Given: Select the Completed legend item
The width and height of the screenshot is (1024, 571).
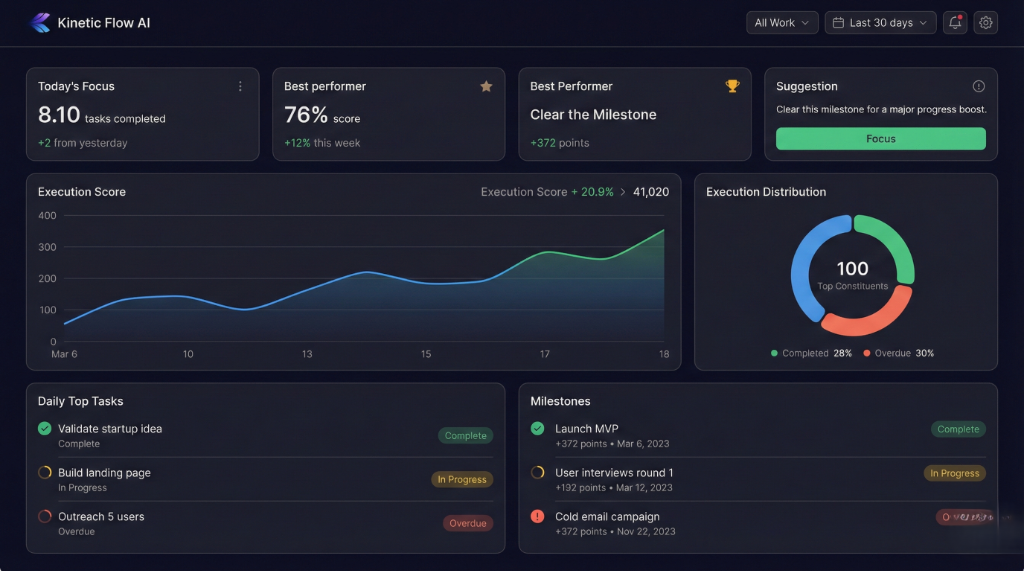Looking at the screenshot, I should [811, 353].
